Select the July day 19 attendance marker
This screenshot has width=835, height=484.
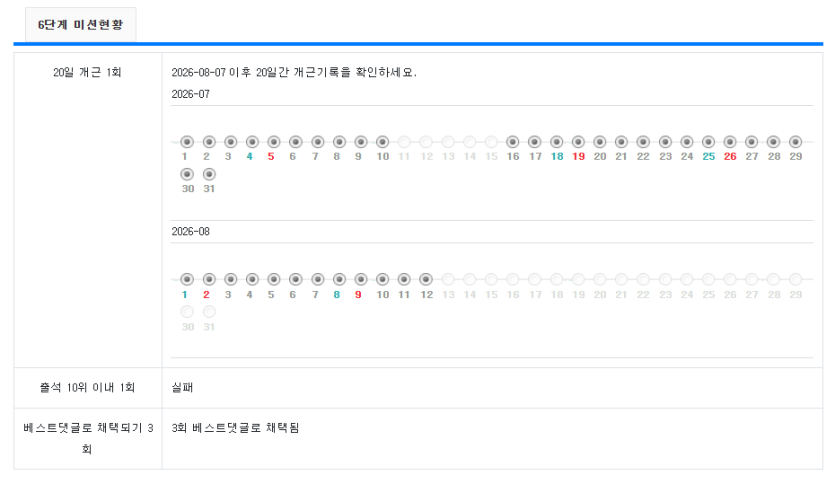click(x=578, y=142)
